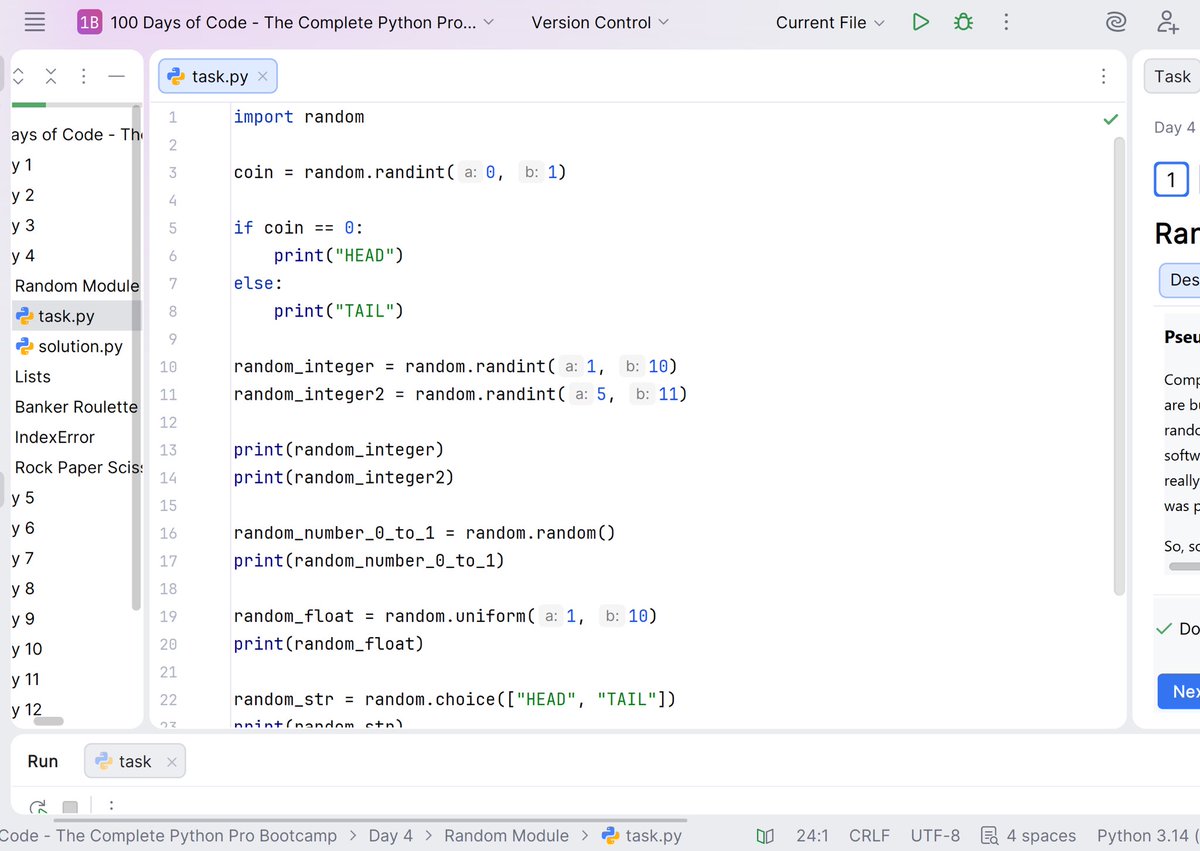Click the Run tool window label
1200x851 pixels.
tap(43, 762)
